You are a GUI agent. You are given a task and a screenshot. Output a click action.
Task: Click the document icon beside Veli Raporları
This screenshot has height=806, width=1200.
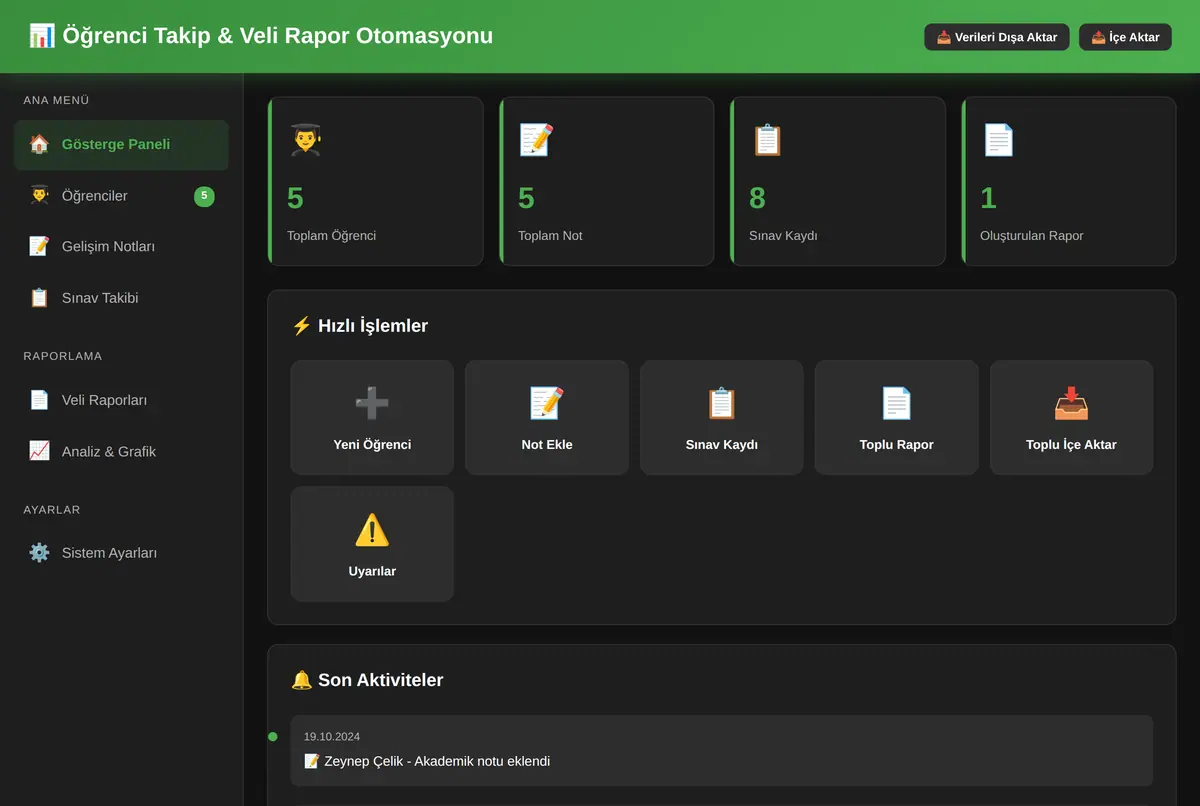pos(39,400)
